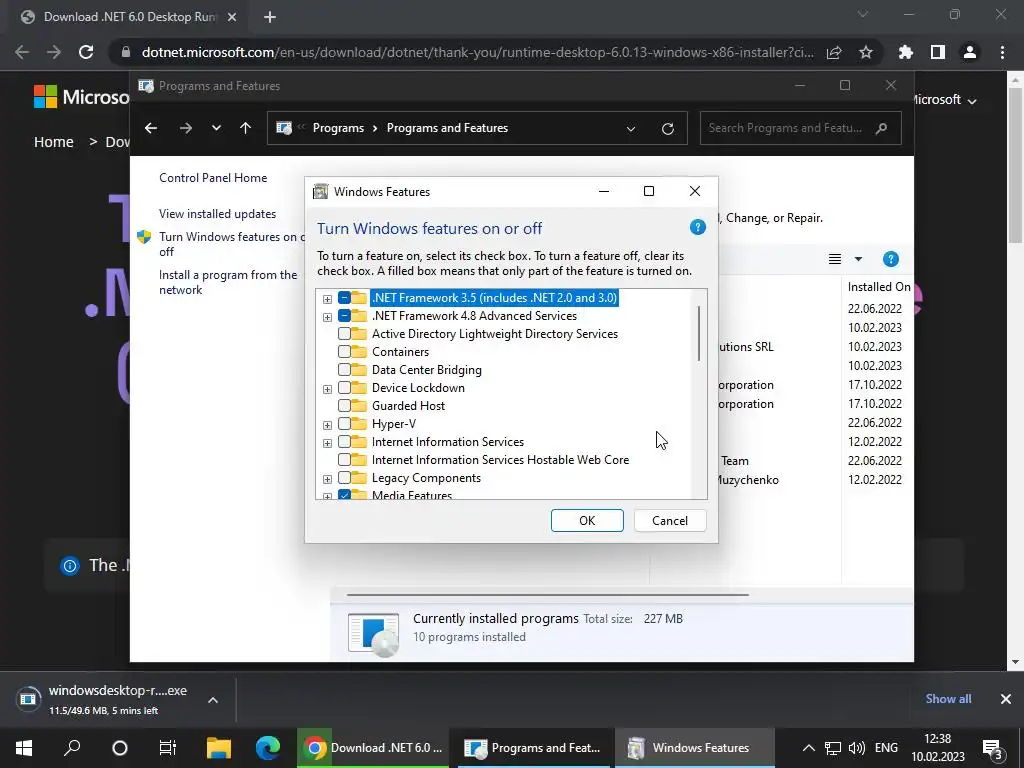
Task: Bookmark this page with the star icon
Action: (x=866, y=52)
